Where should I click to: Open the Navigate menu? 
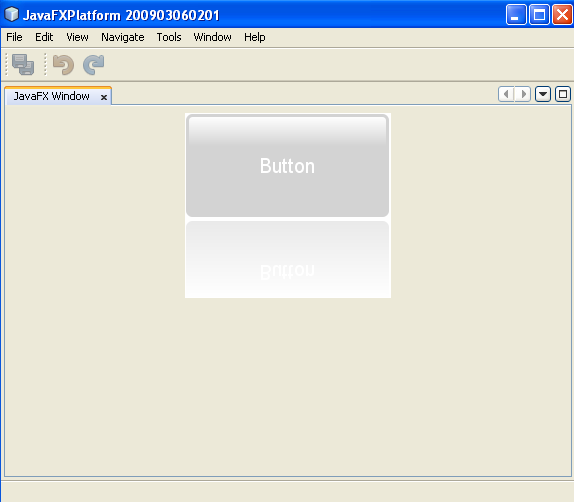point(123,37)
